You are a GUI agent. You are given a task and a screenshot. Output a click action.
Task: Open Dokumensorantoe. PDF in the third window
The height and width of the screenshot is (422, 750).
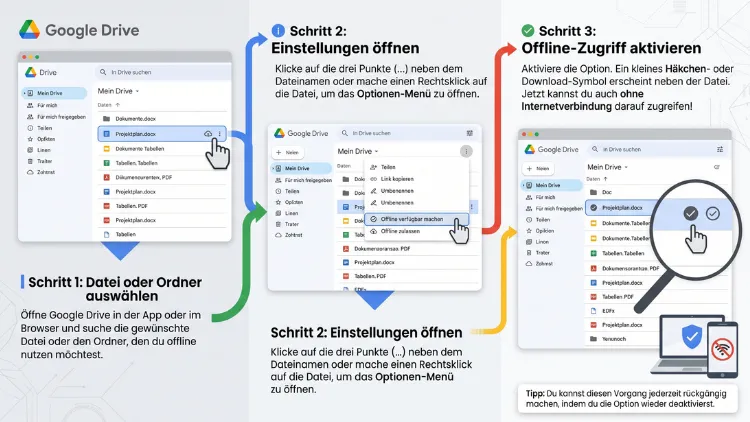[x=624, y=268]
